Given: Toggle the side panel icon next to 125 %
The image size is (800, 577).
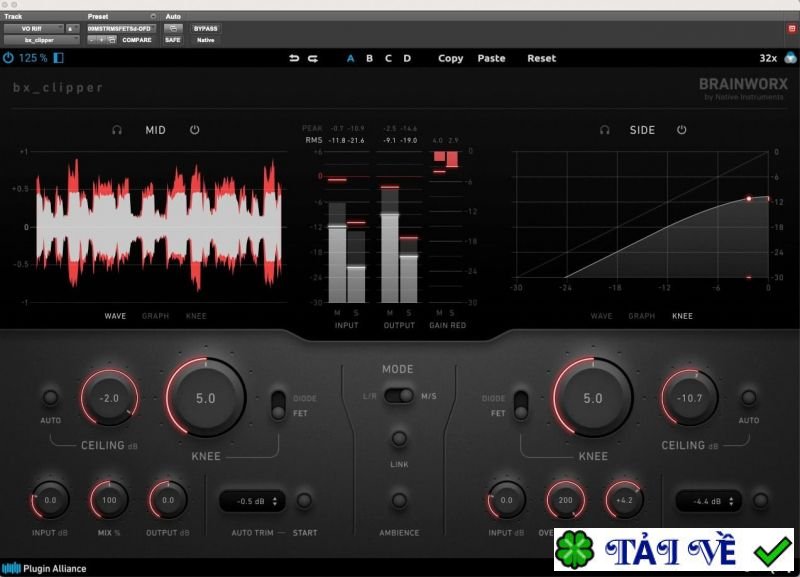Looking at the screenshot, I should tap(59, 58).
